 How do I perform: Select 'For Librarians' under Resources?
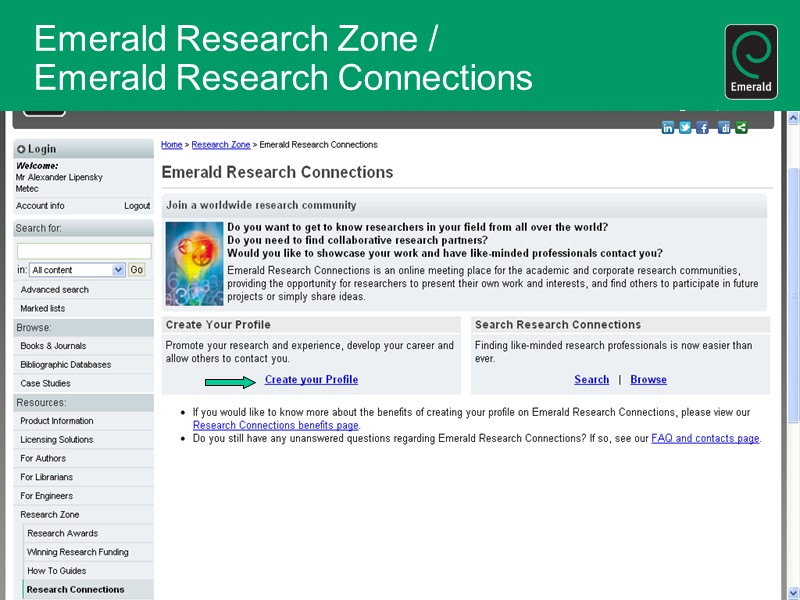tap(48, 477)
